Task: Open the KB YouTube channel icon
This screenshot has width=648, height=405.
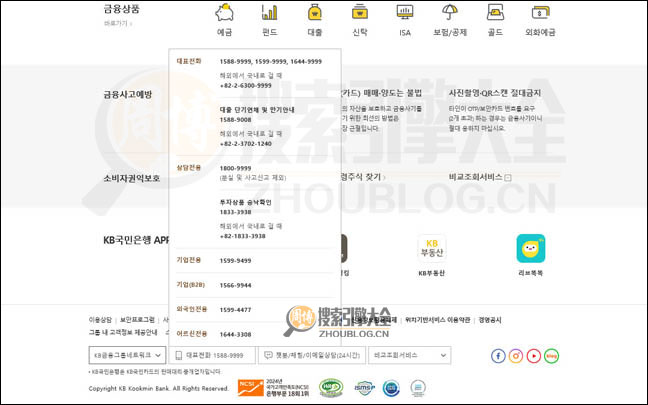Action: (534, 355)
